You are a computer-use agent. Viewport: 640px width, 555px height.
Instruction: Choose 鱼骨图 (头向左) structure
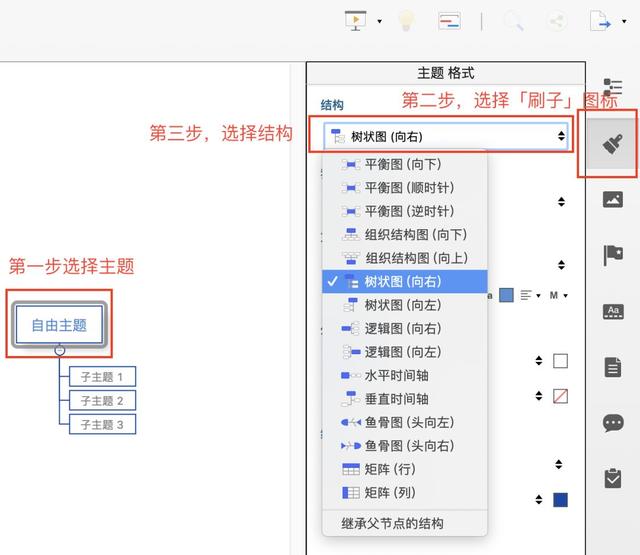tap(405, 422)
